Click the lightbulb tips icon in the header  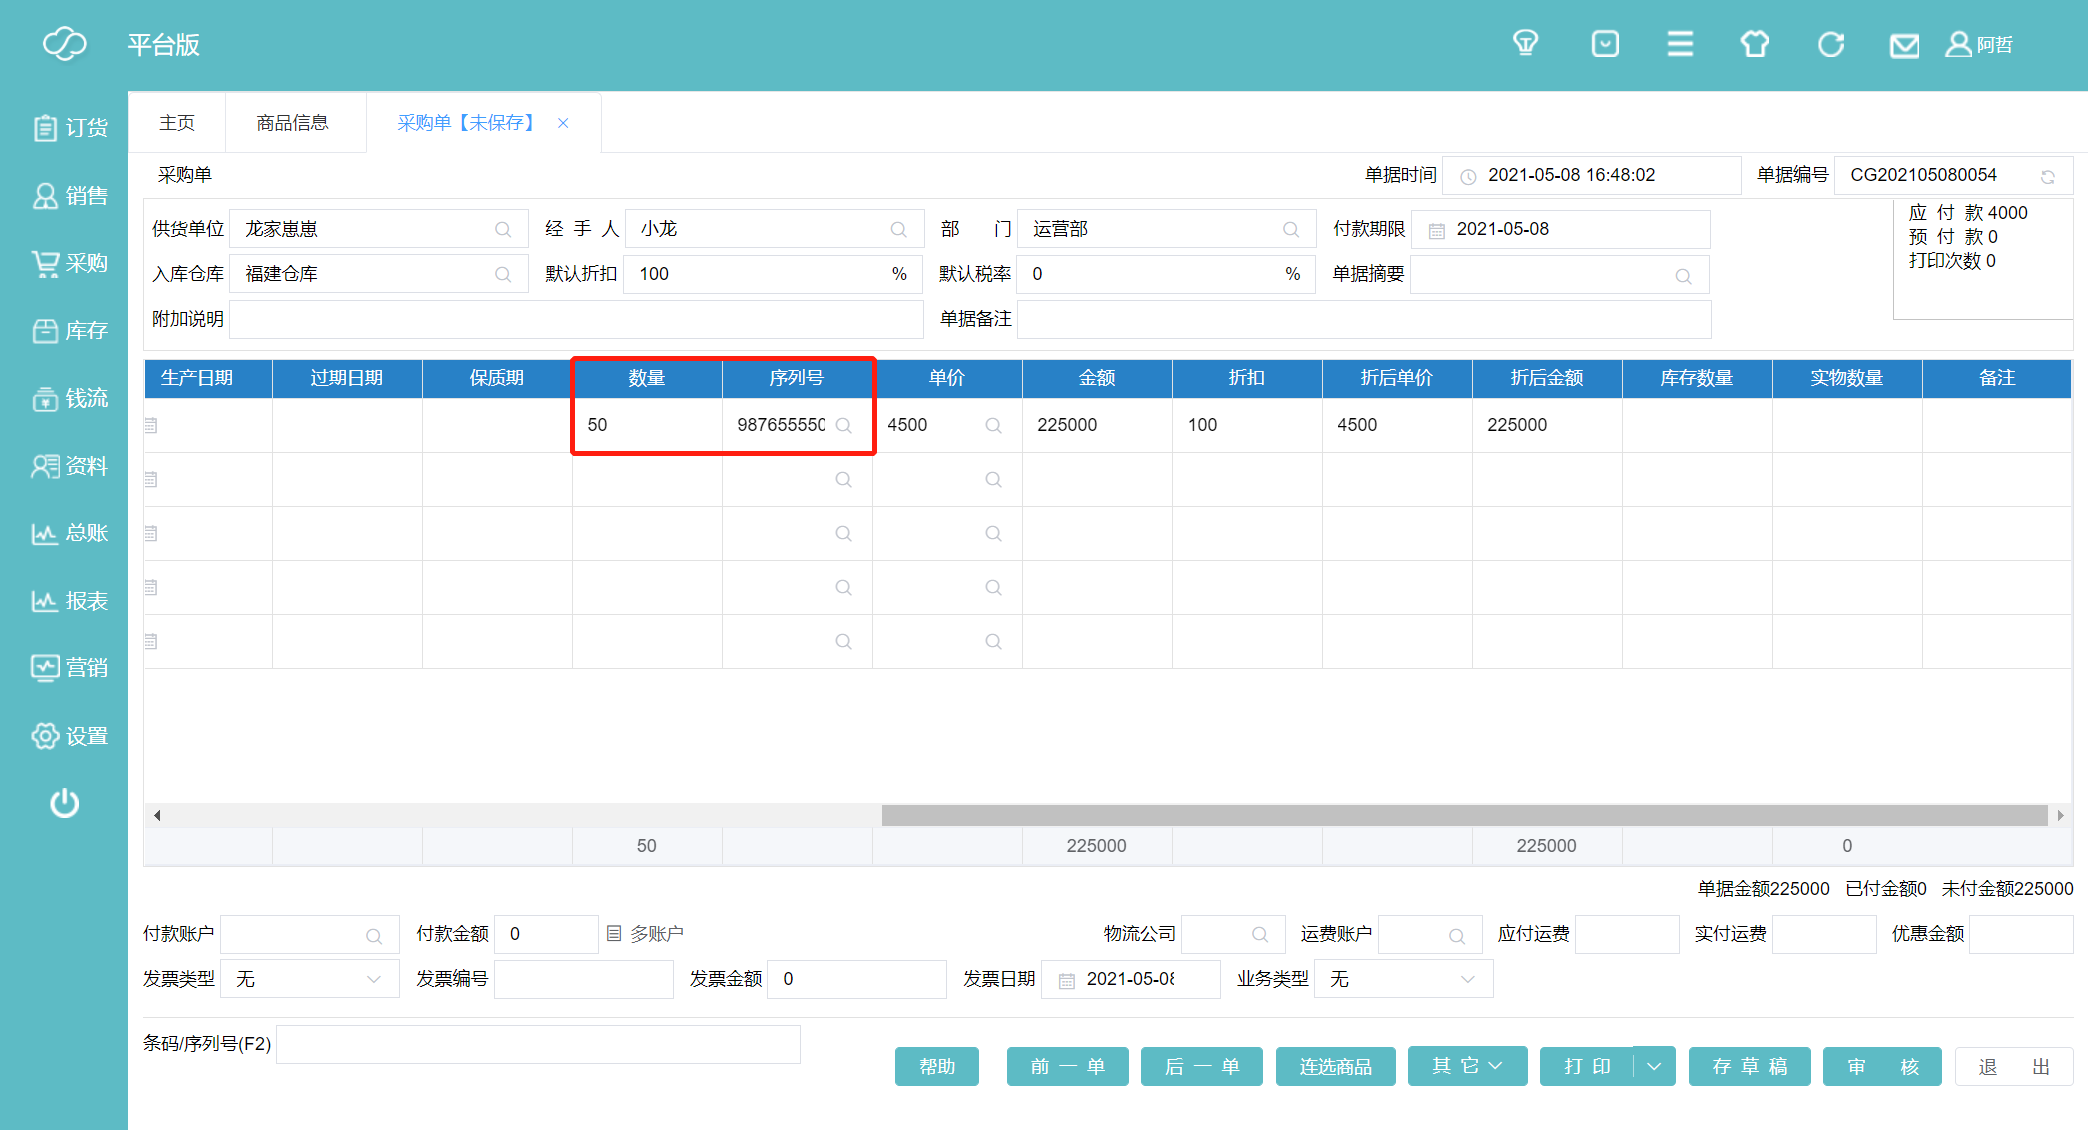(1525, 43)
